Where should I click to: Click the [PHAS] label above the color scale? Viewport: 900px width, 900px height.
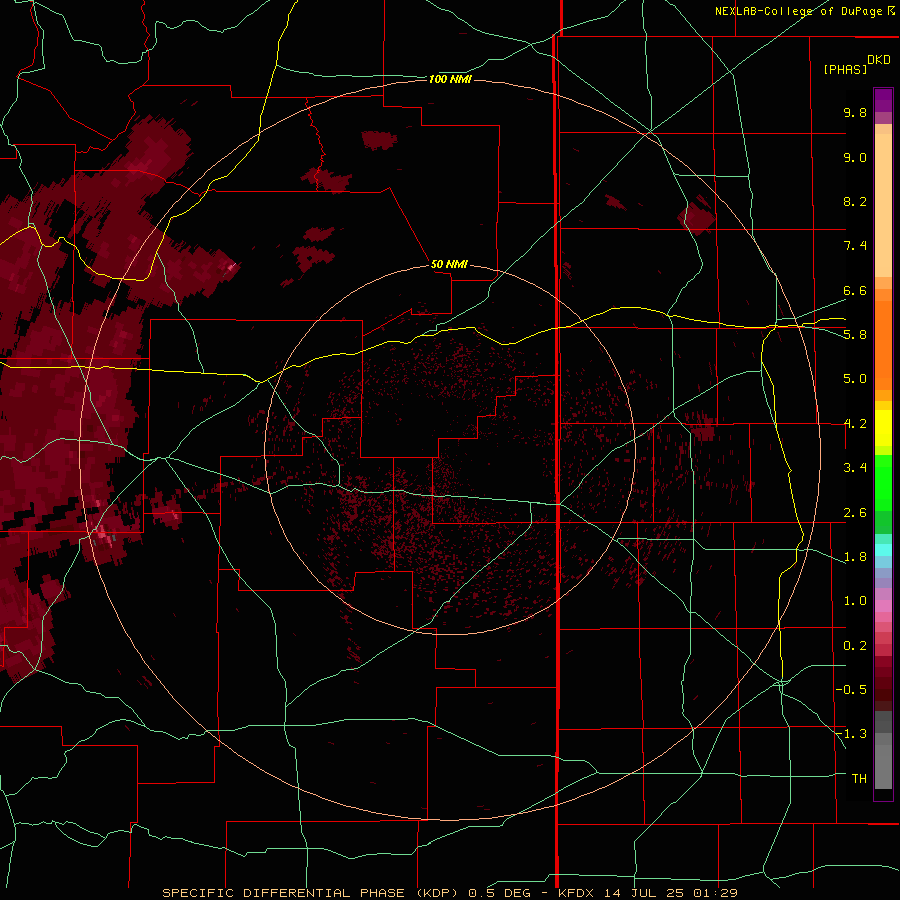click(845, 69)
